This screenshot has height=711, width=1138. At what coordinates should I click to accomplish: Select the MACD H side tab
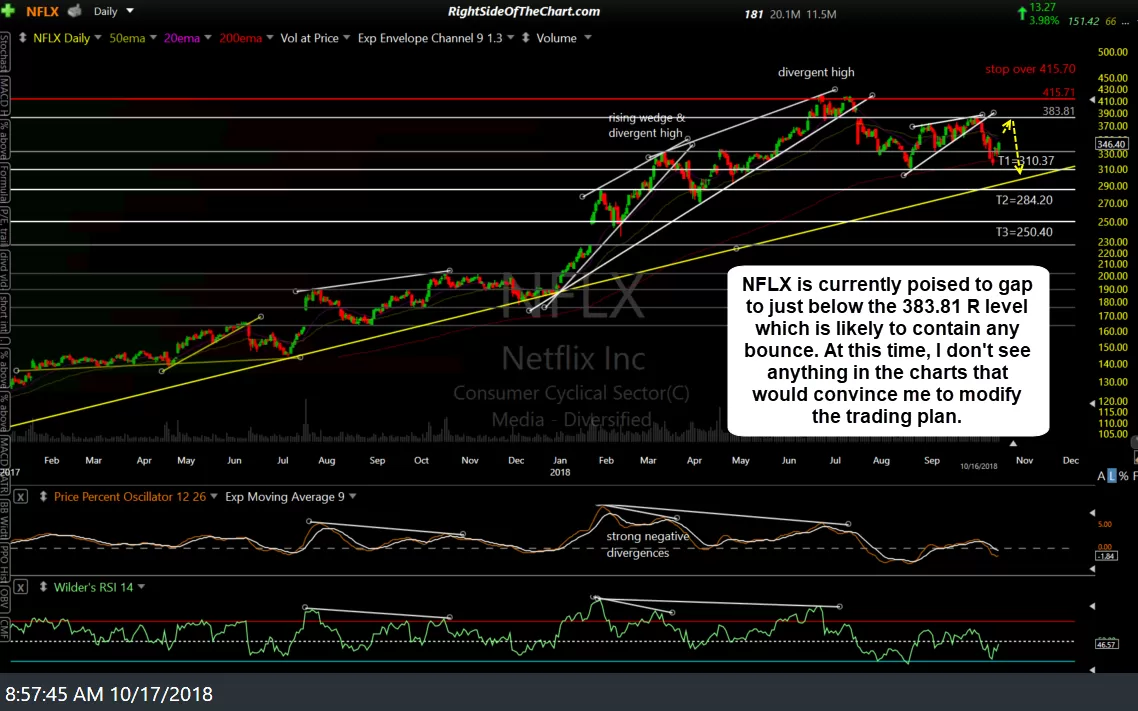click(4, 96)
